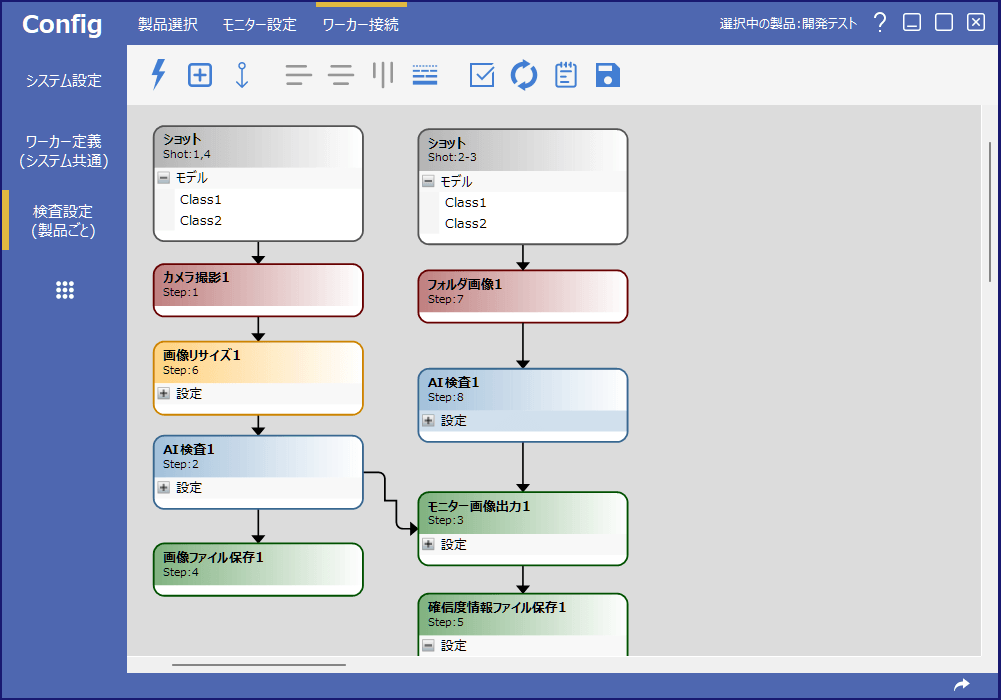Expand 設定 in 画像リサイズ1 node
The height and width of the screenshot is (700, 1001).
[x=163, y=394]
